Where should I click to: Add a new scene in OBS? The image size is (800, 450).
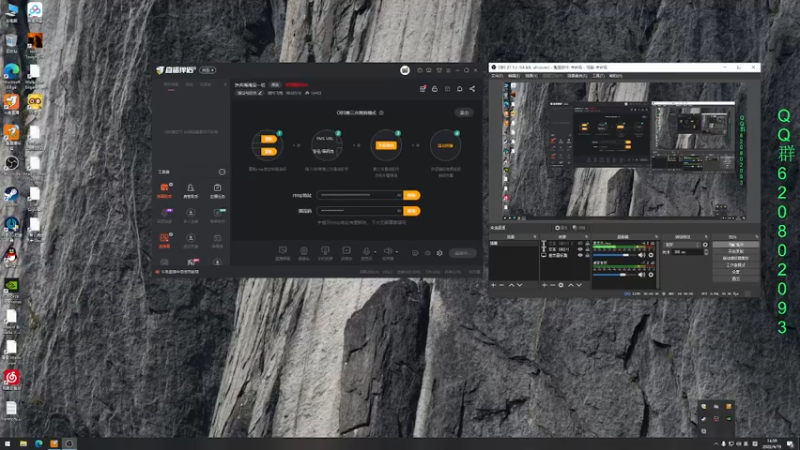tap(493, 285)
